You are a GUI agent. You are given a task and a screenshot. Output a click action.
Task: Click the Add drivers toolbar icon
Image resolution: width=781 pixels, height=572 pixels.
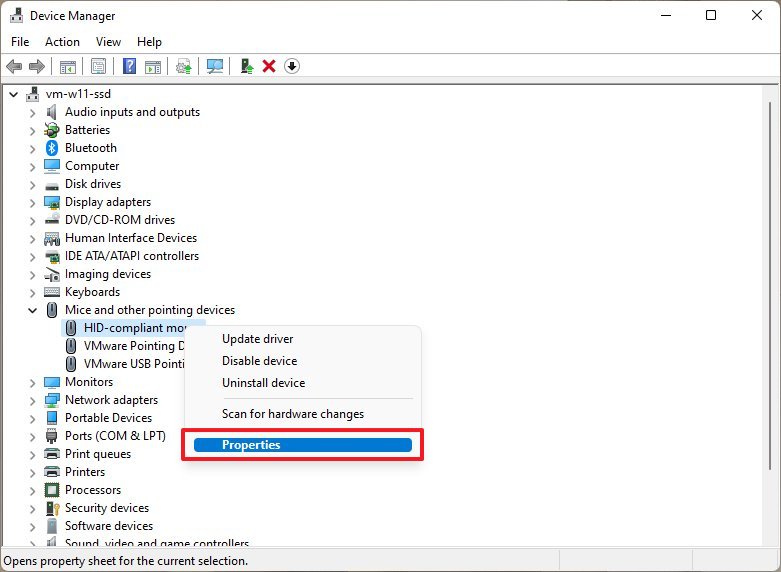(x=247, y=66)
